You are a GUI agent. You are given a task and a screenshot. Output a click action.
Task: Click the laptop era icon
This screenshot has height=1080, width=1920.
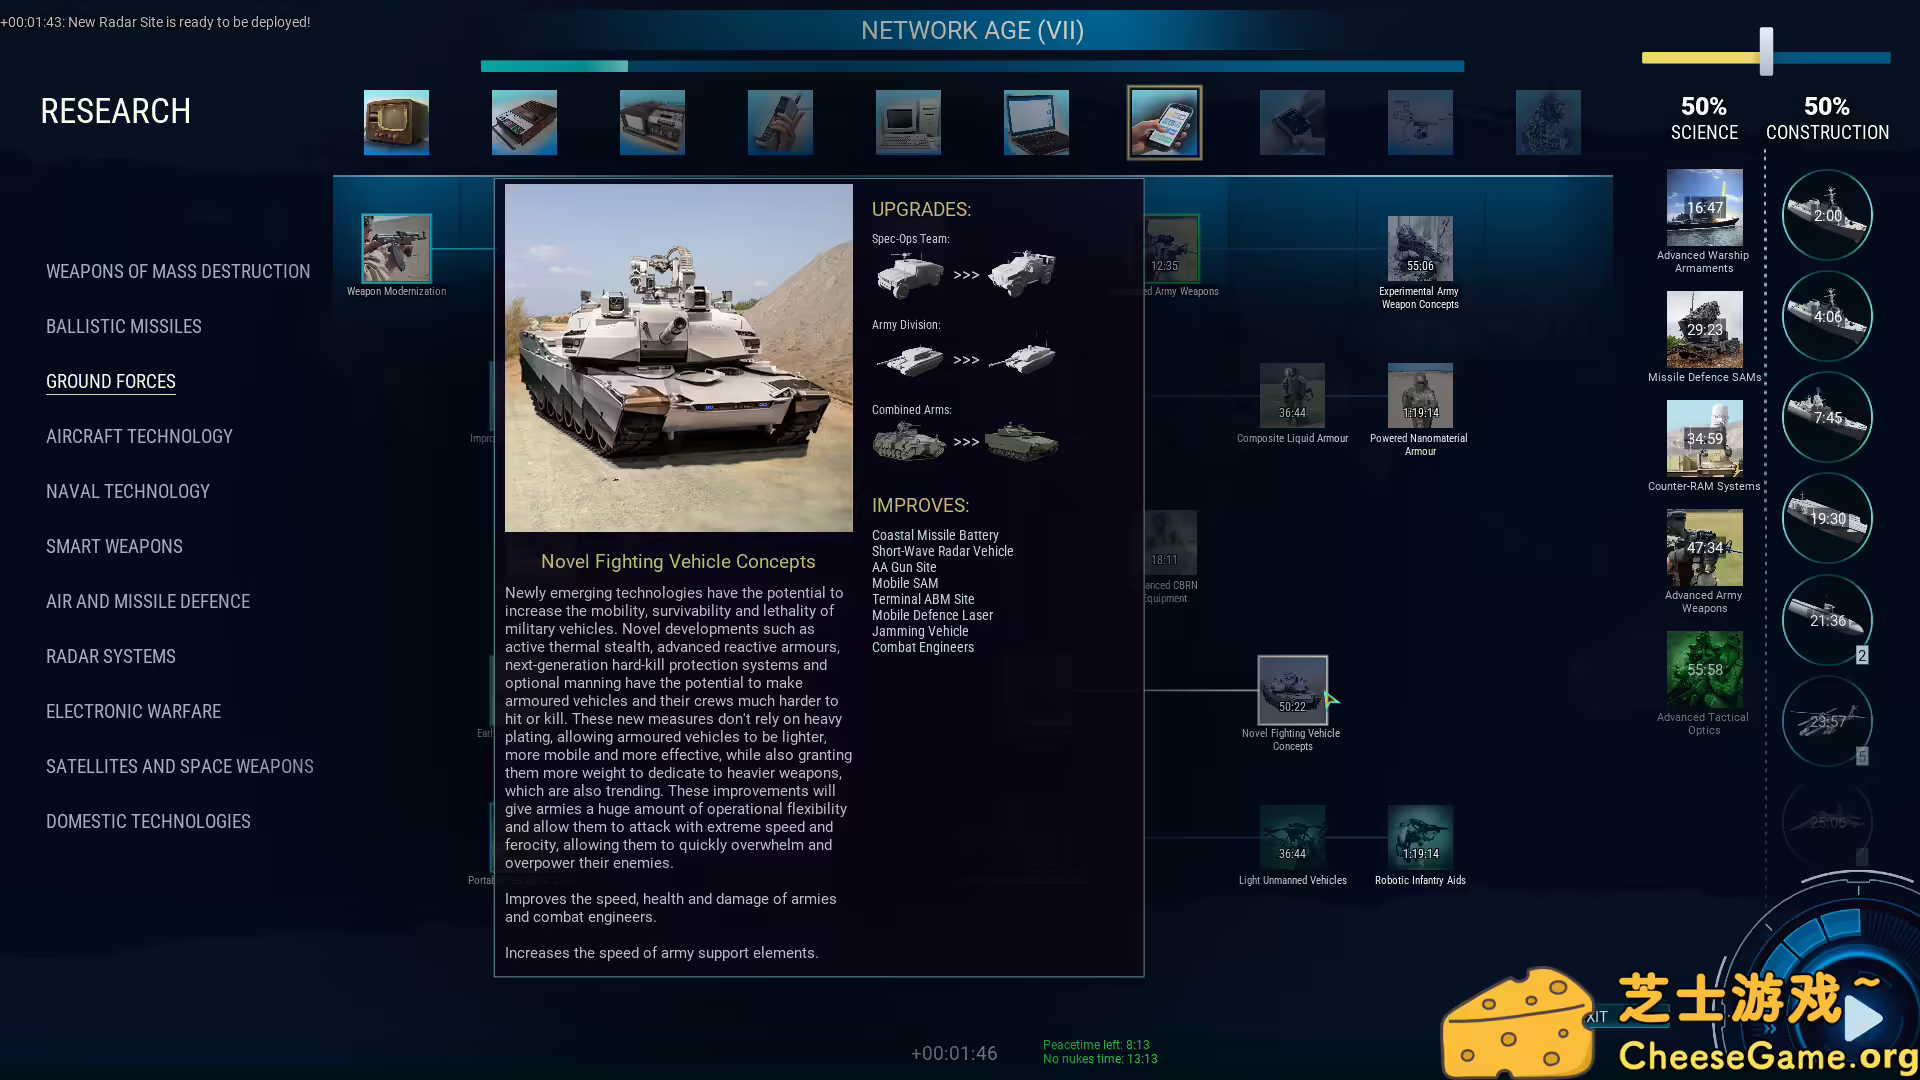tap(1036, 123)
